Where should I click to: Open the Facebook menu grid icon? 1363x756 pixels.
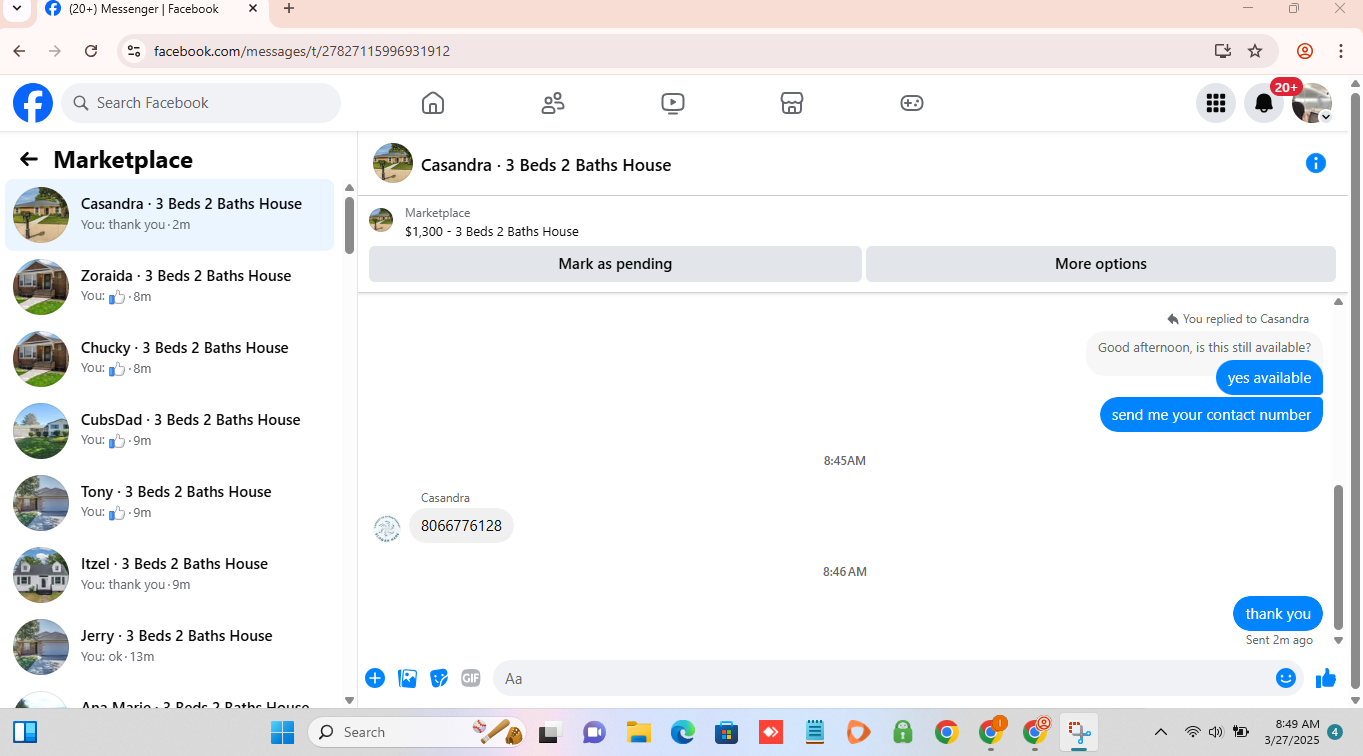pos(1216,103)
